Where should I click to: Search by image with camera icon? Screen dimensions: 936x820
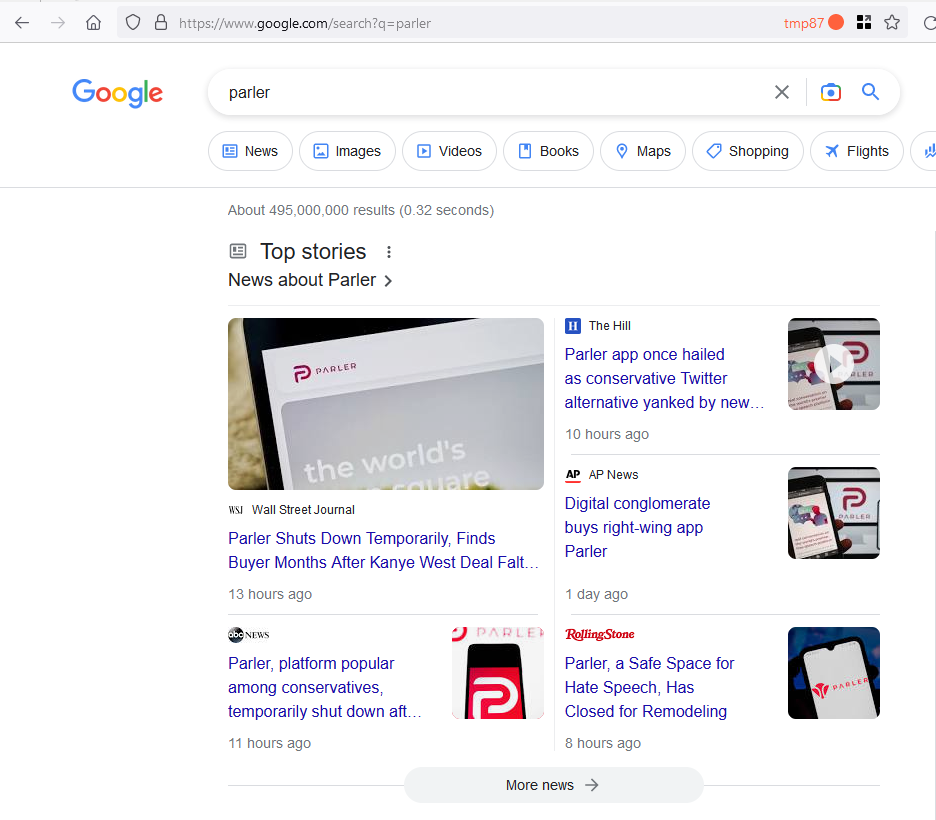tap(830, 92)
